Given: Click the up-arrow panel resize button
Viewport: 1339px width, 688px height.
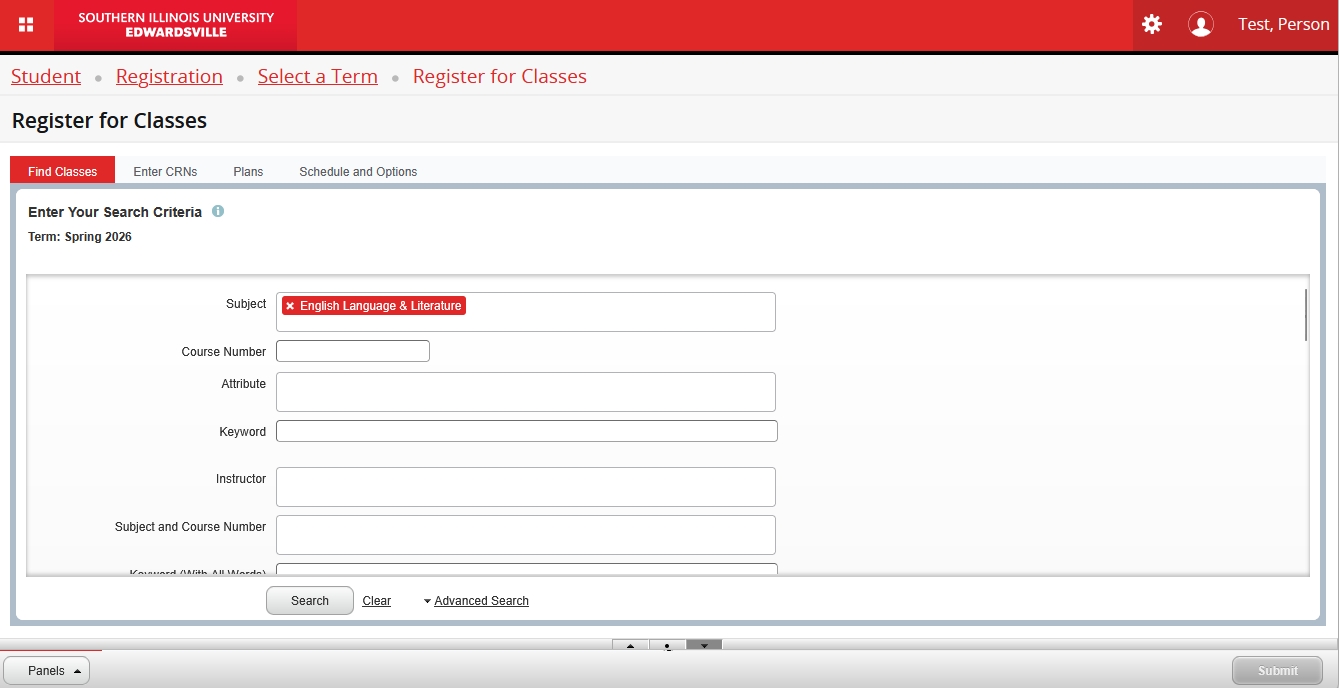Looking at the screenshot, I should pyautogui.click(x=630, y=645).
